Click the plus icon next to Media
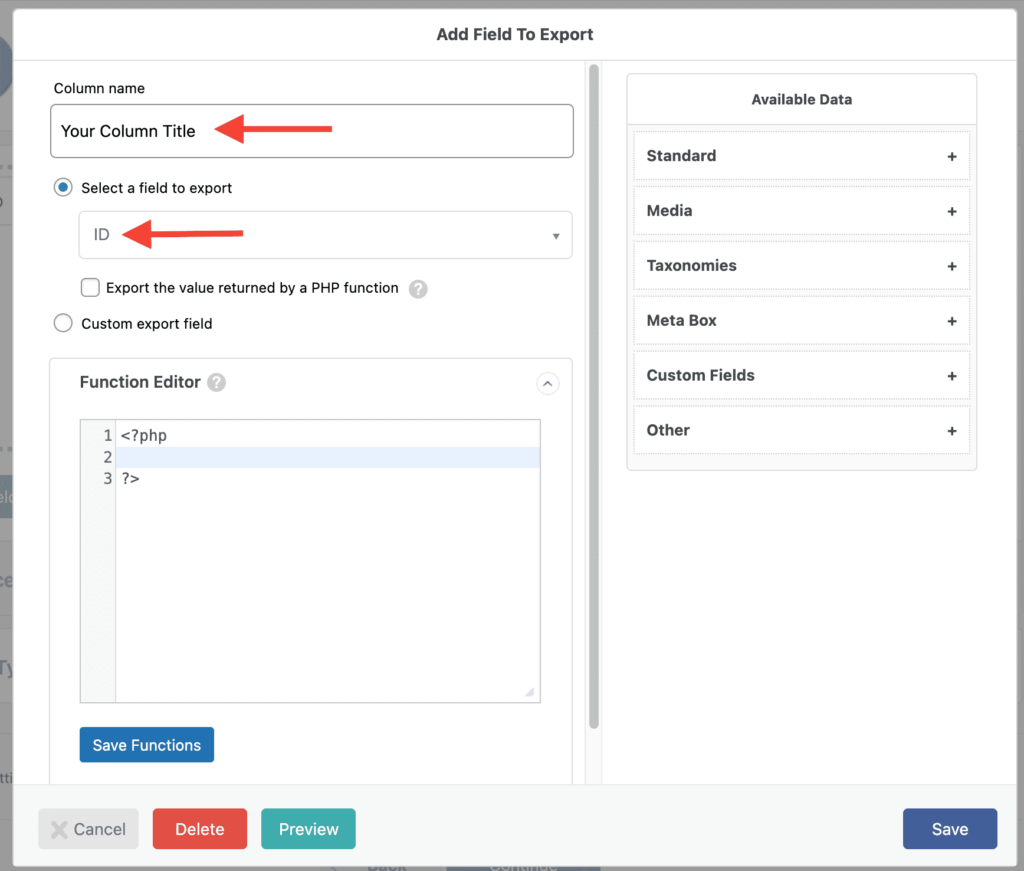1024x871 pixels. (952, 210)
